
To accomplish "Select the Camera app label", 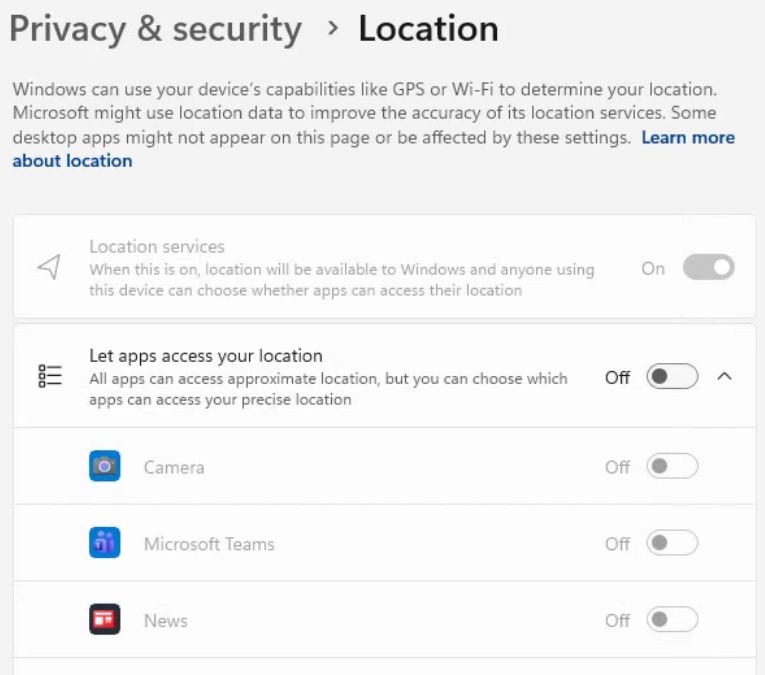I will pos(174,467).
